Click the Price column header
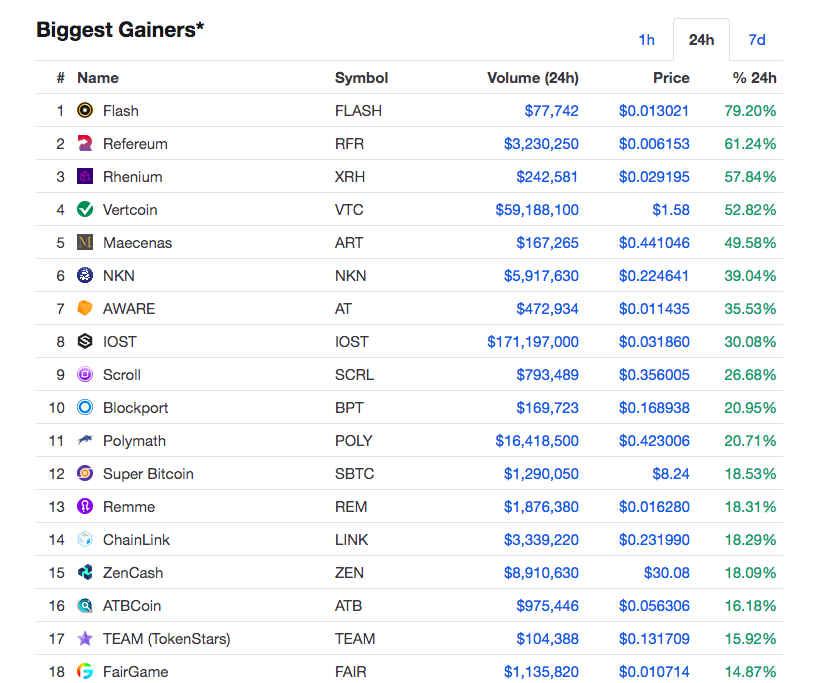Screen dimensions: 836x683 tap(671, 78)
